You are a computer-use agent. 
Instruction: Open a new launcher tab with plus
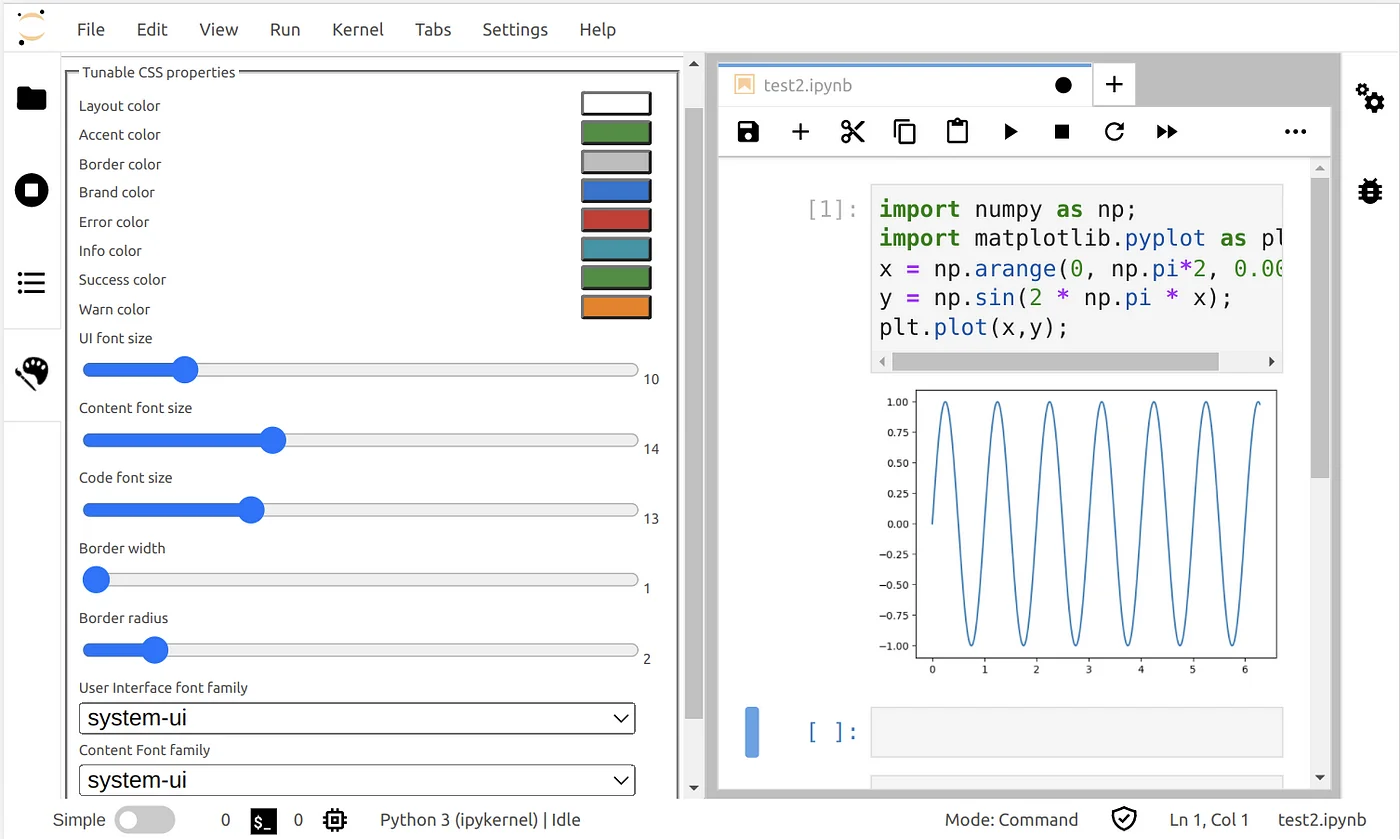click(x=1114, y=85)
